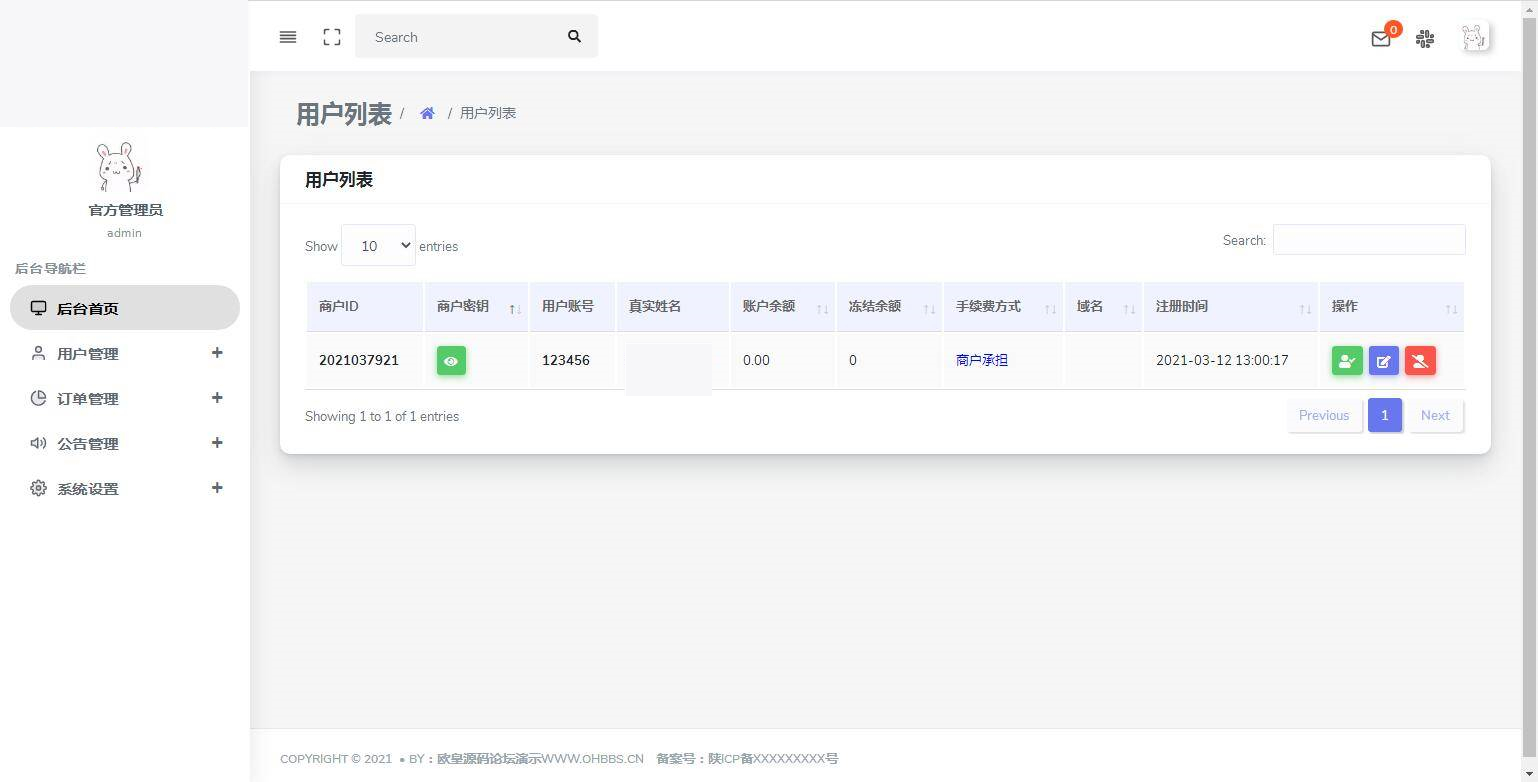Toggle fullscreen mode in the top bar
The image size is (1538, 782).
[332, 37]
